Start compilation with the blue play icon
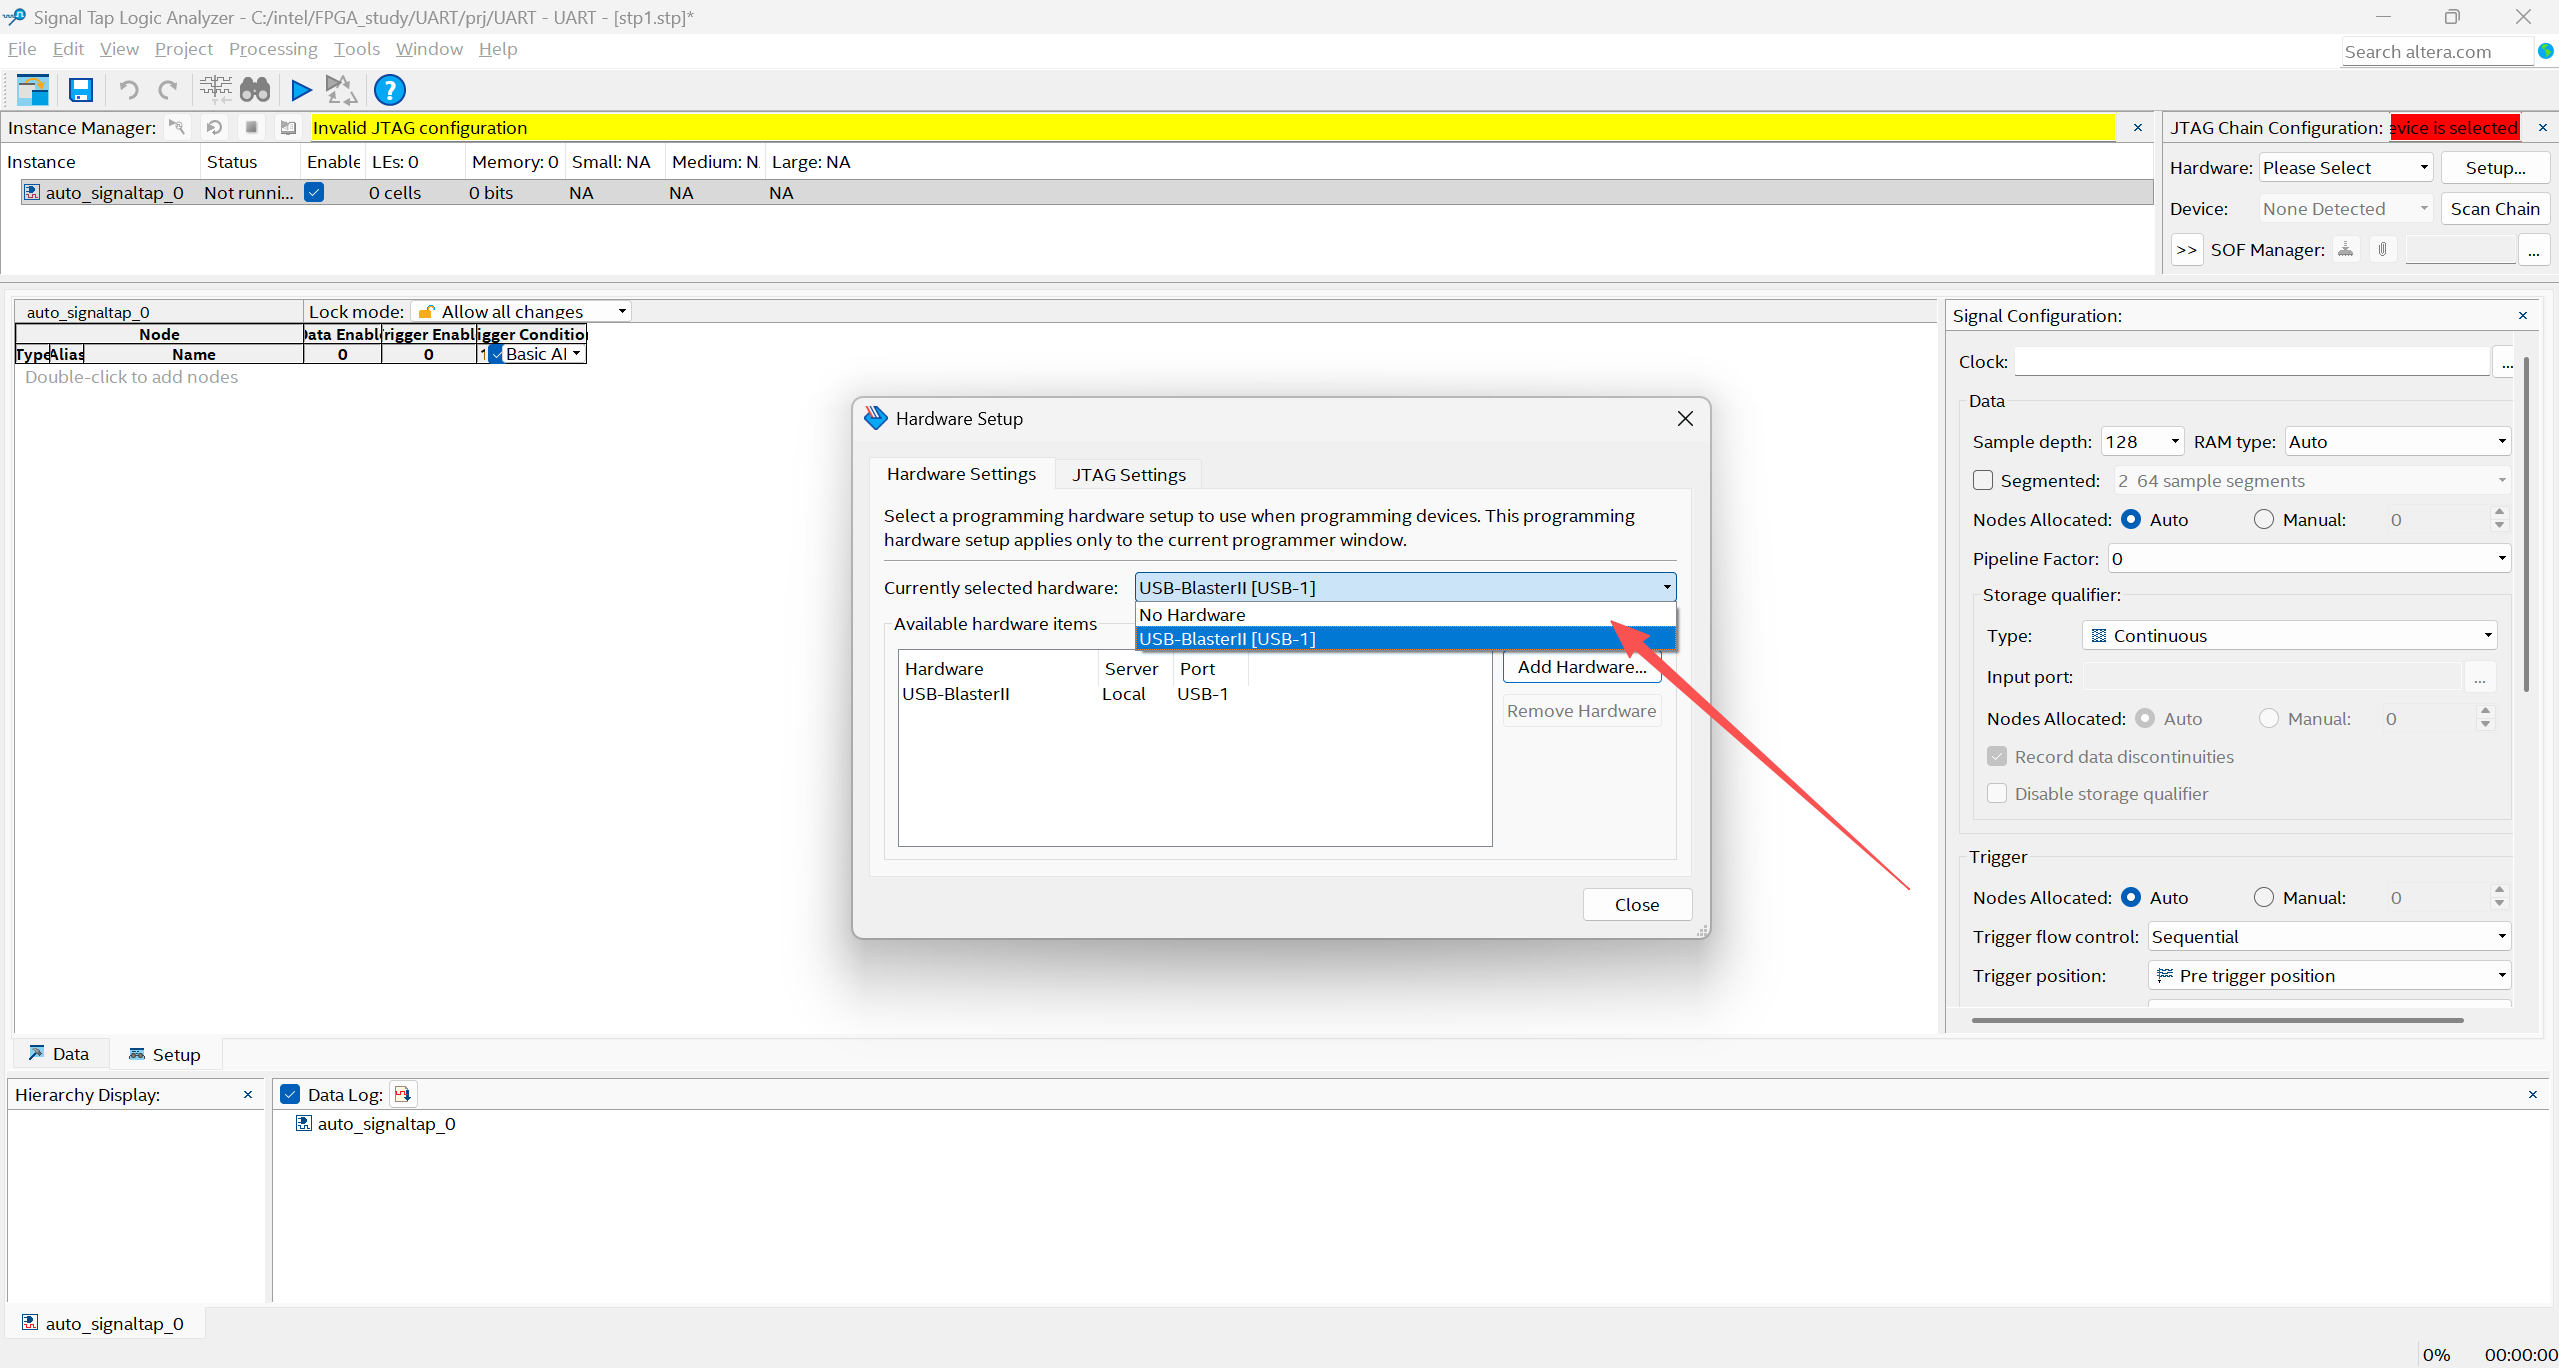 pyautogui.click(x=300, y=90)
